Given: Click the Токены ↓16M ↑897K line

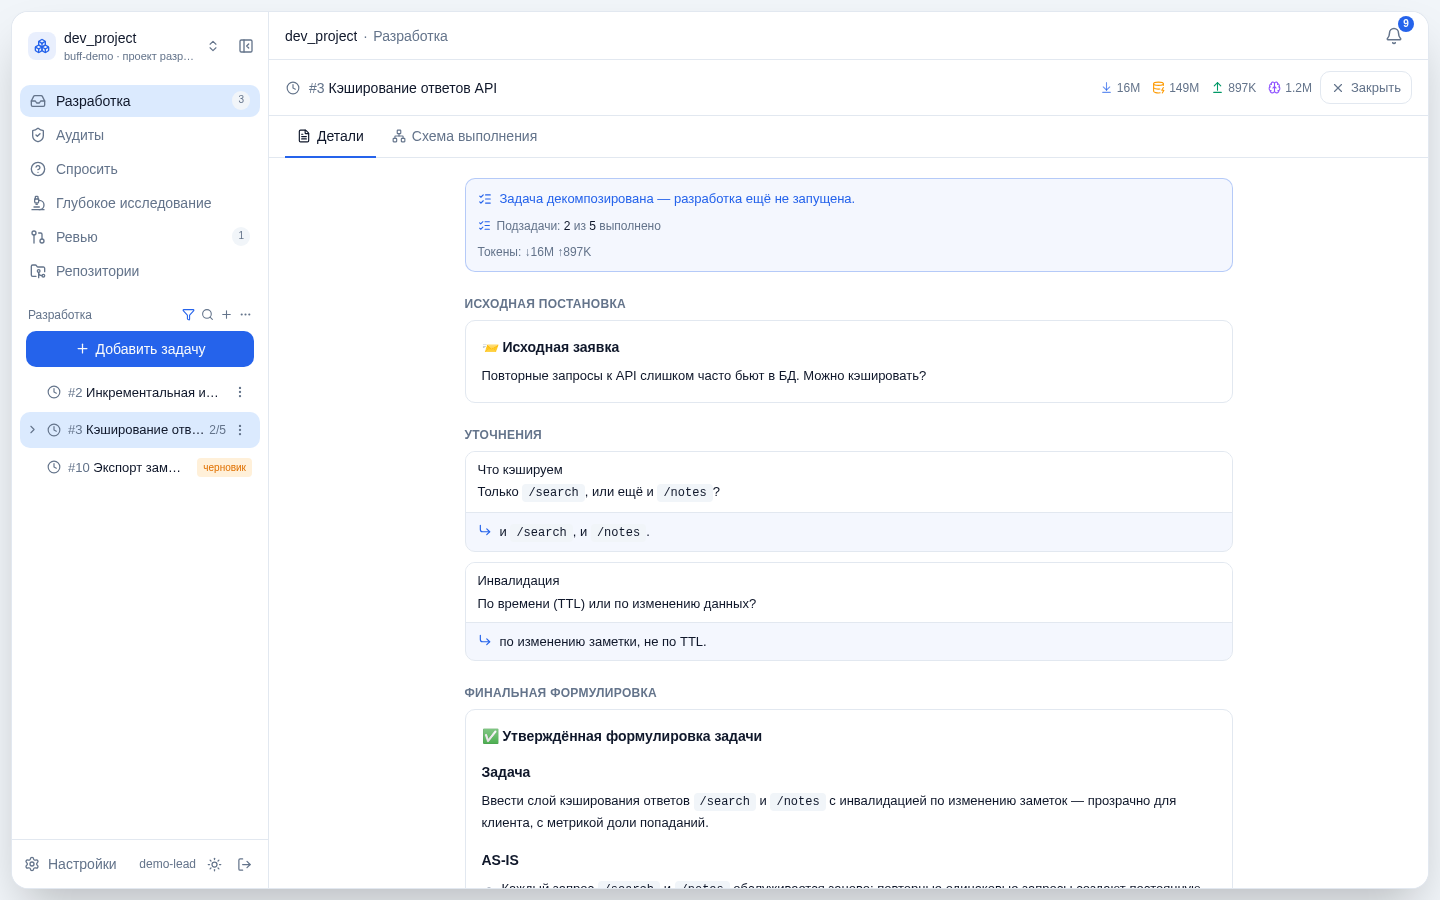Looking at the screenshot, I should pyautogui.click(x=534, y=252).
